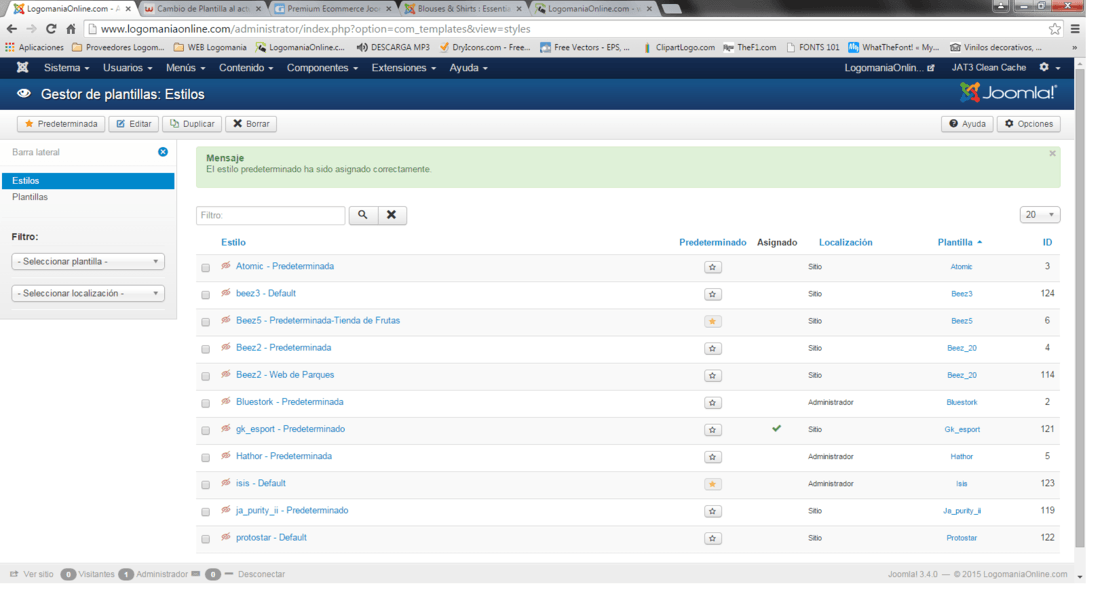The height and width of the screenshot is (590, 1100).
Task: Go back using browser back arrow
Action: 12,29
